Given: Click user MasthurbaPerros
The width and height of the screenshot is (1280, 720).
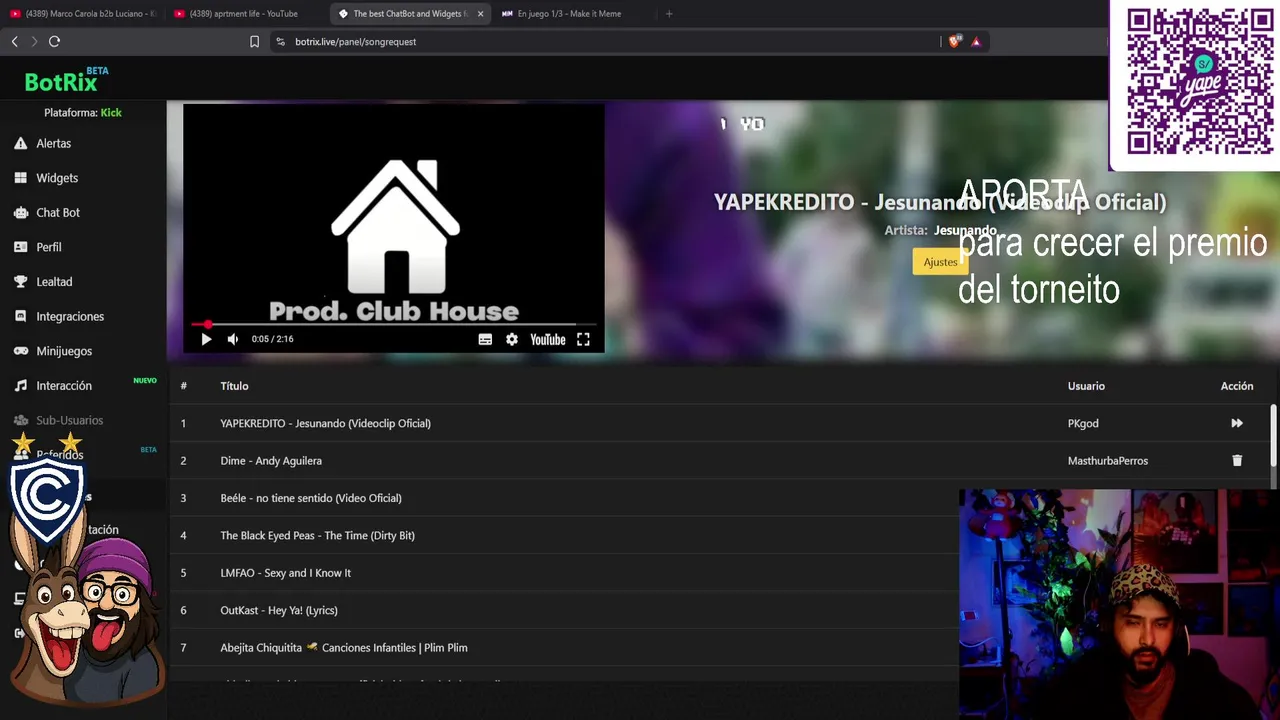Looking at the screenshot, I should click(x=1108, y=461).
